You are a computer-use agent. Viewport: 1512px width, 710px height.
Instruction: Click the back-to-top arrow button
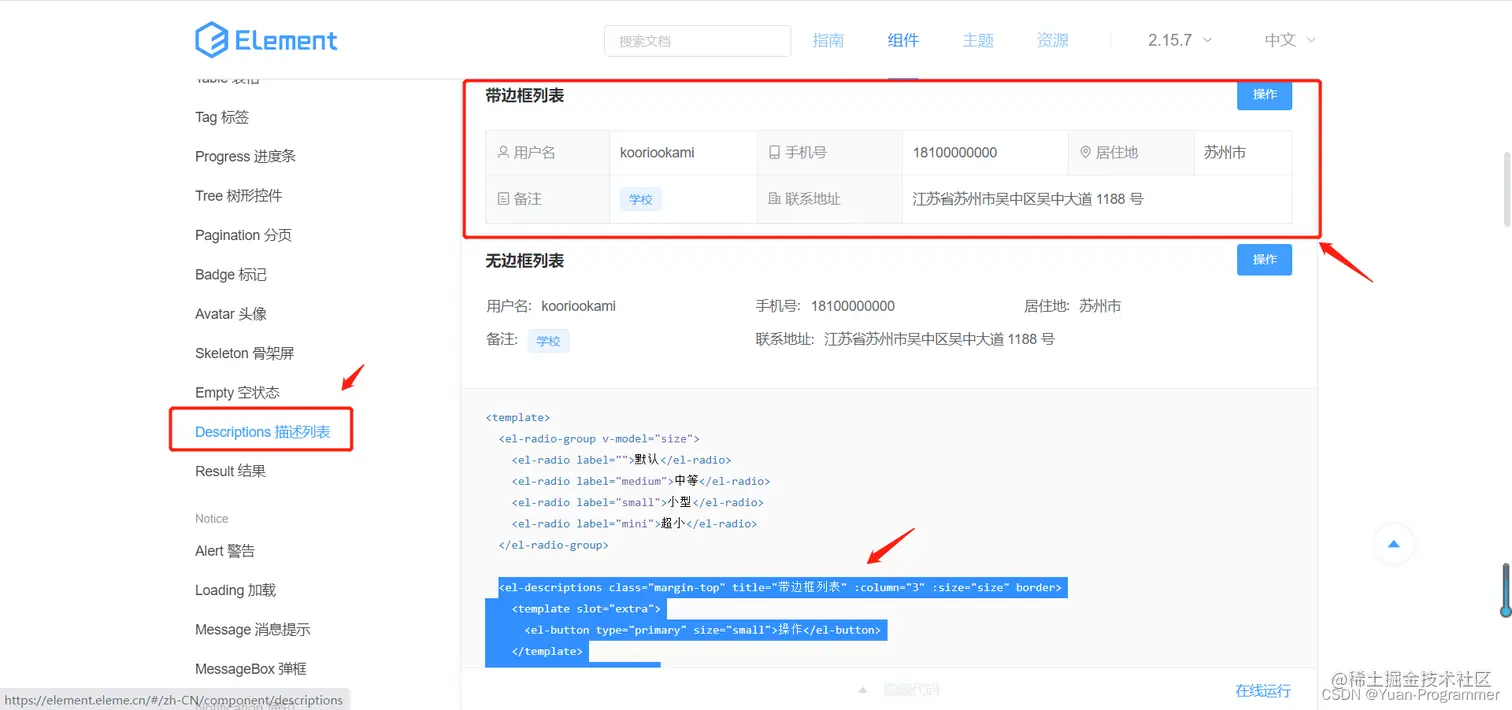coord(1393,544)
